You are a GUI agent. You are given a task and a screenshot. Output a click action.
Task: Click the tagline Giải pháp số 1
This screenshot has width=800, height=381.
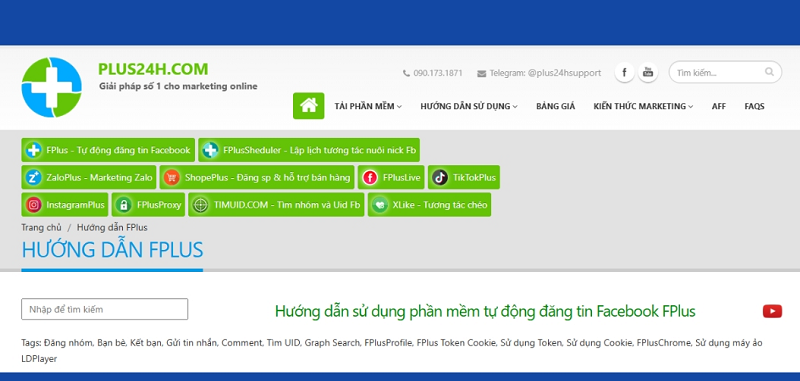[x=178, y=86]
